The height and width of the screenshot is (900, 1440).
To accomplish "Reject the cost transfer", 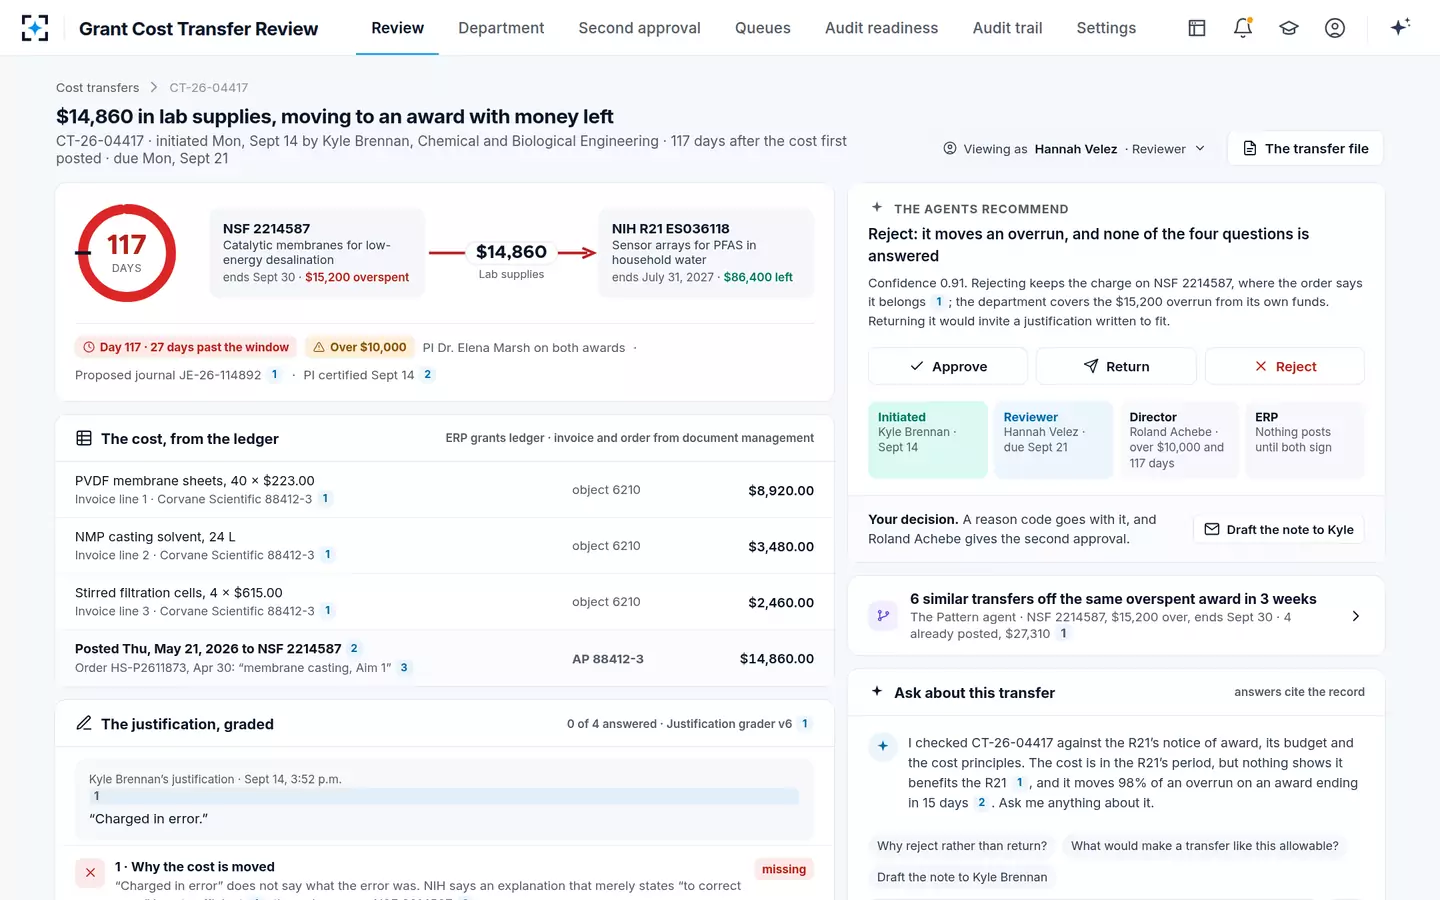I will 1285,366.
